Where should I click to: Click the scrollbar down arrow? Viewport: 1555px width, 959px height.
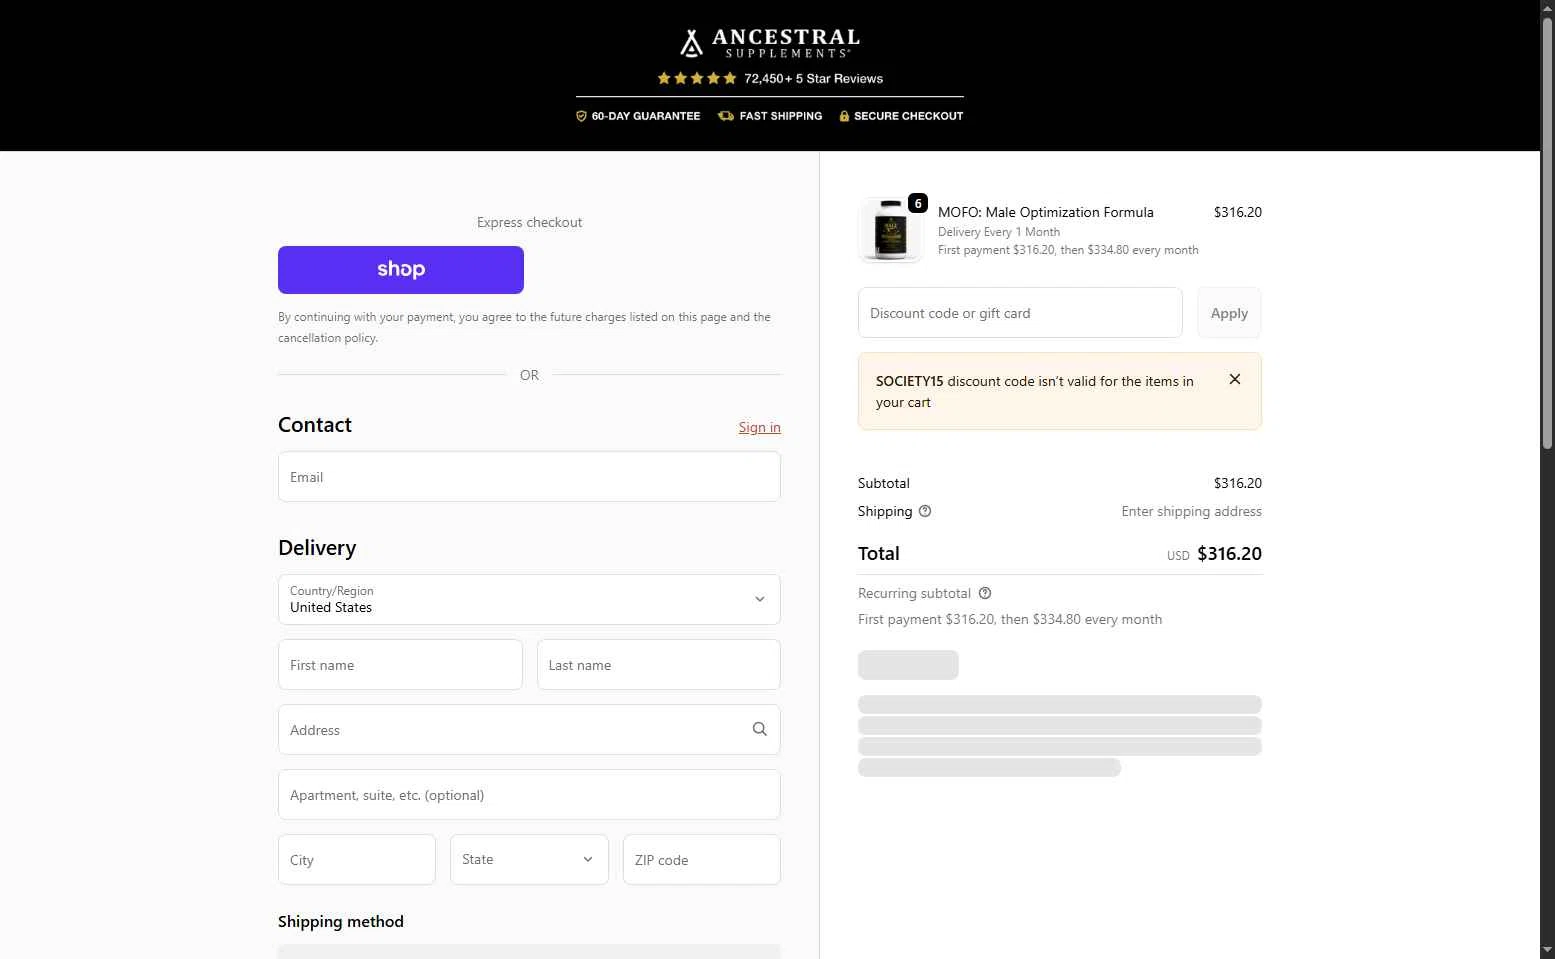click(1547, 950)
